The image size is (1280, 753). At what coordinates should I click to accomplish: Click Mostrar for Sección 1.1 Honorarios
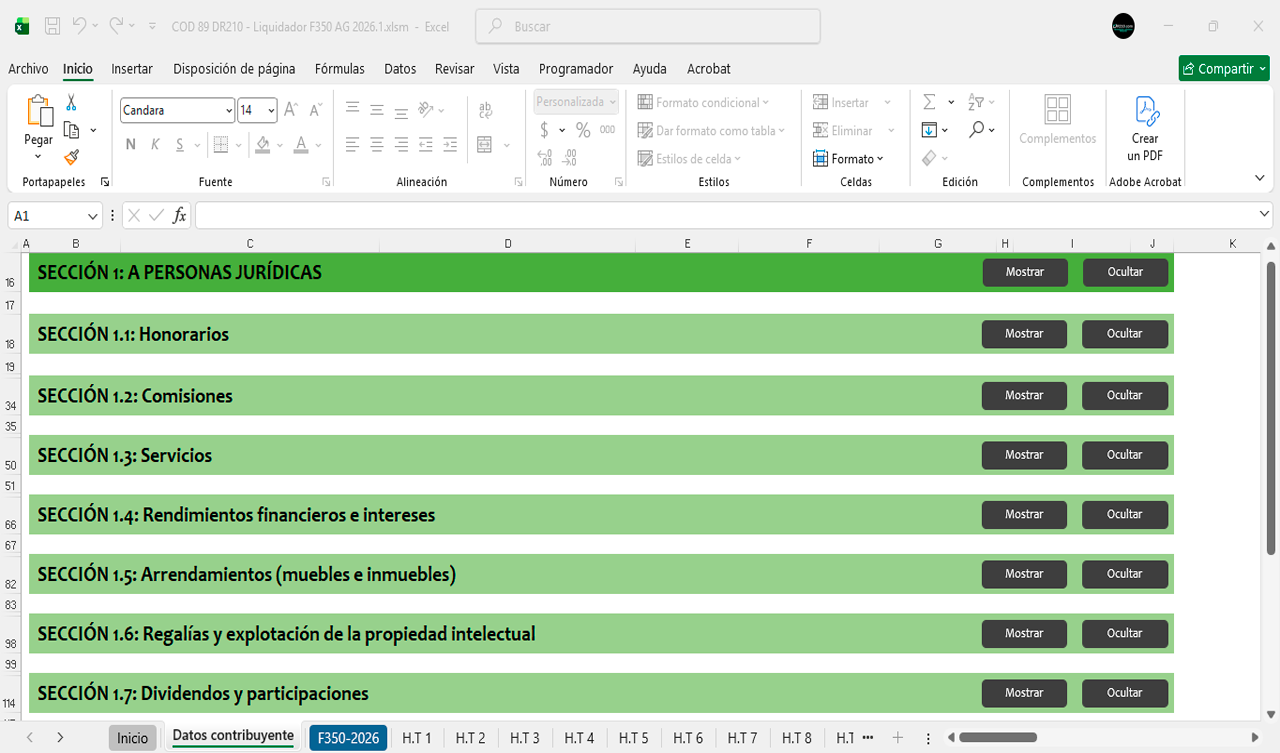click(1024, 334)
